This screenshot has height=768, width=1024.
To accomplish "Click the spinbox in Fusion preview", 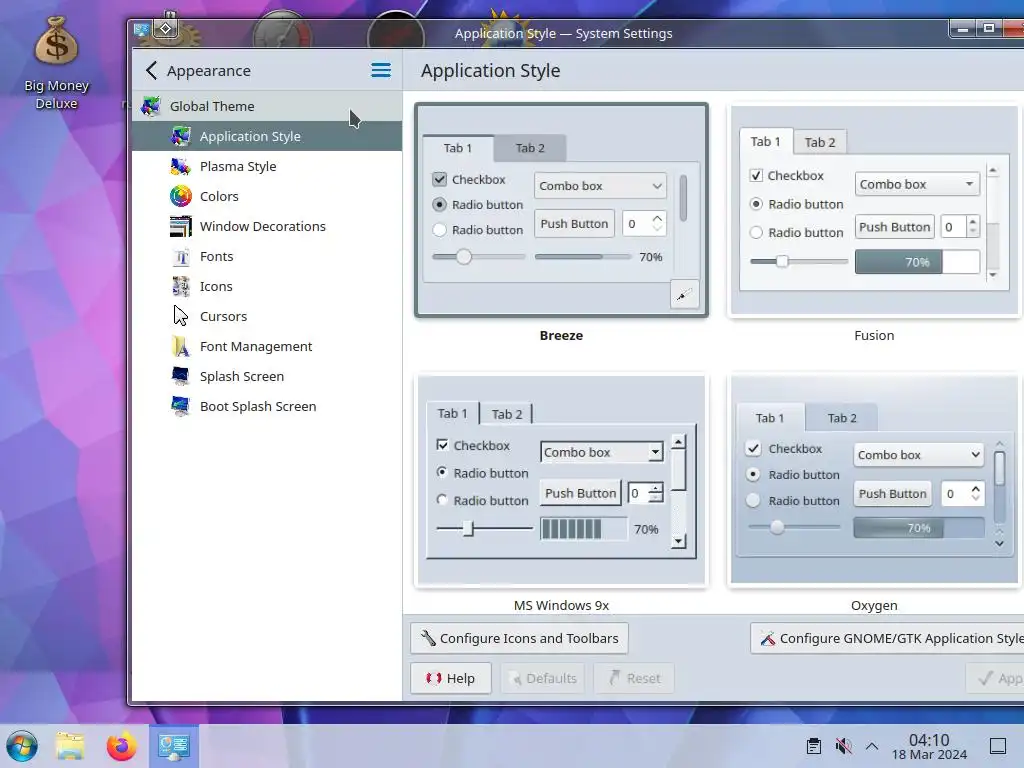I will [x=959, y=227].
